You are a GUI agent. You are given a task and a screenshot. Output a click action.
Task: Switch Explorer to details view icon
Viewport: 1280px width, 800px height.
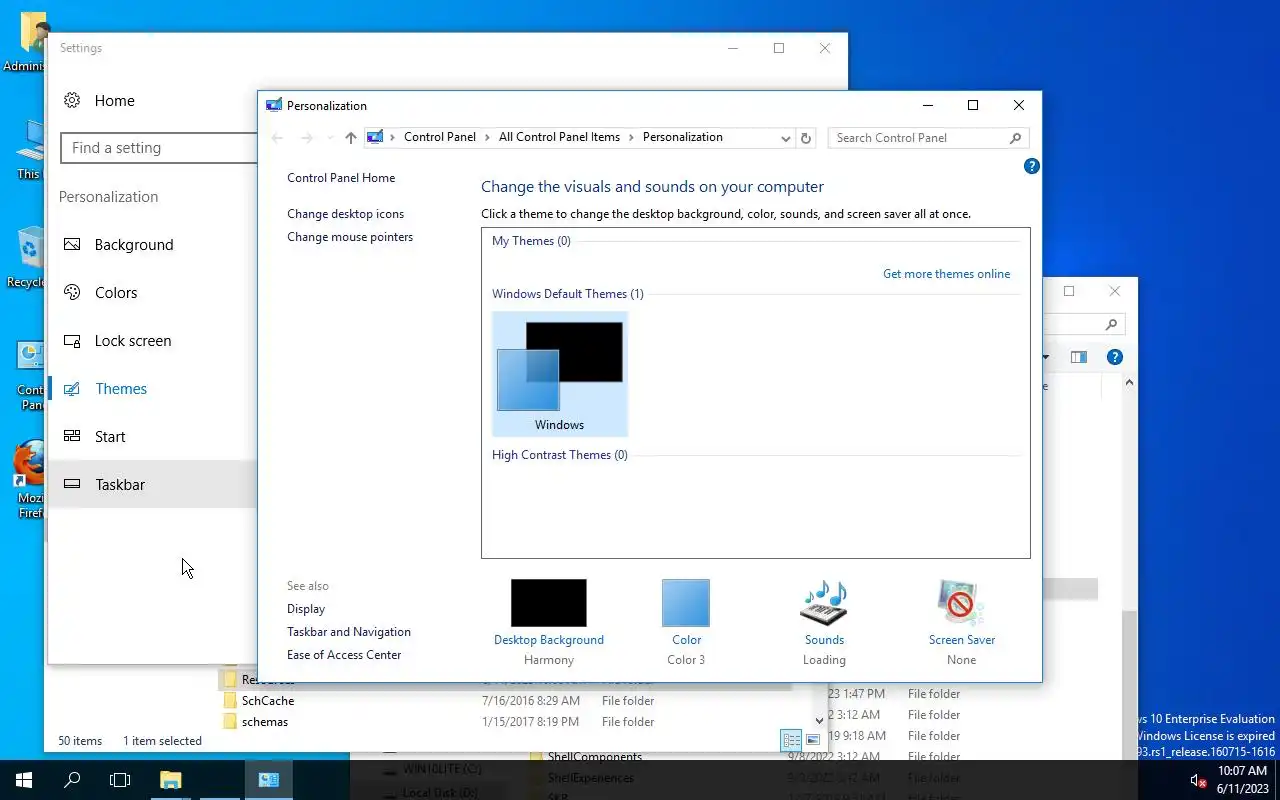(x=791, y=740)
